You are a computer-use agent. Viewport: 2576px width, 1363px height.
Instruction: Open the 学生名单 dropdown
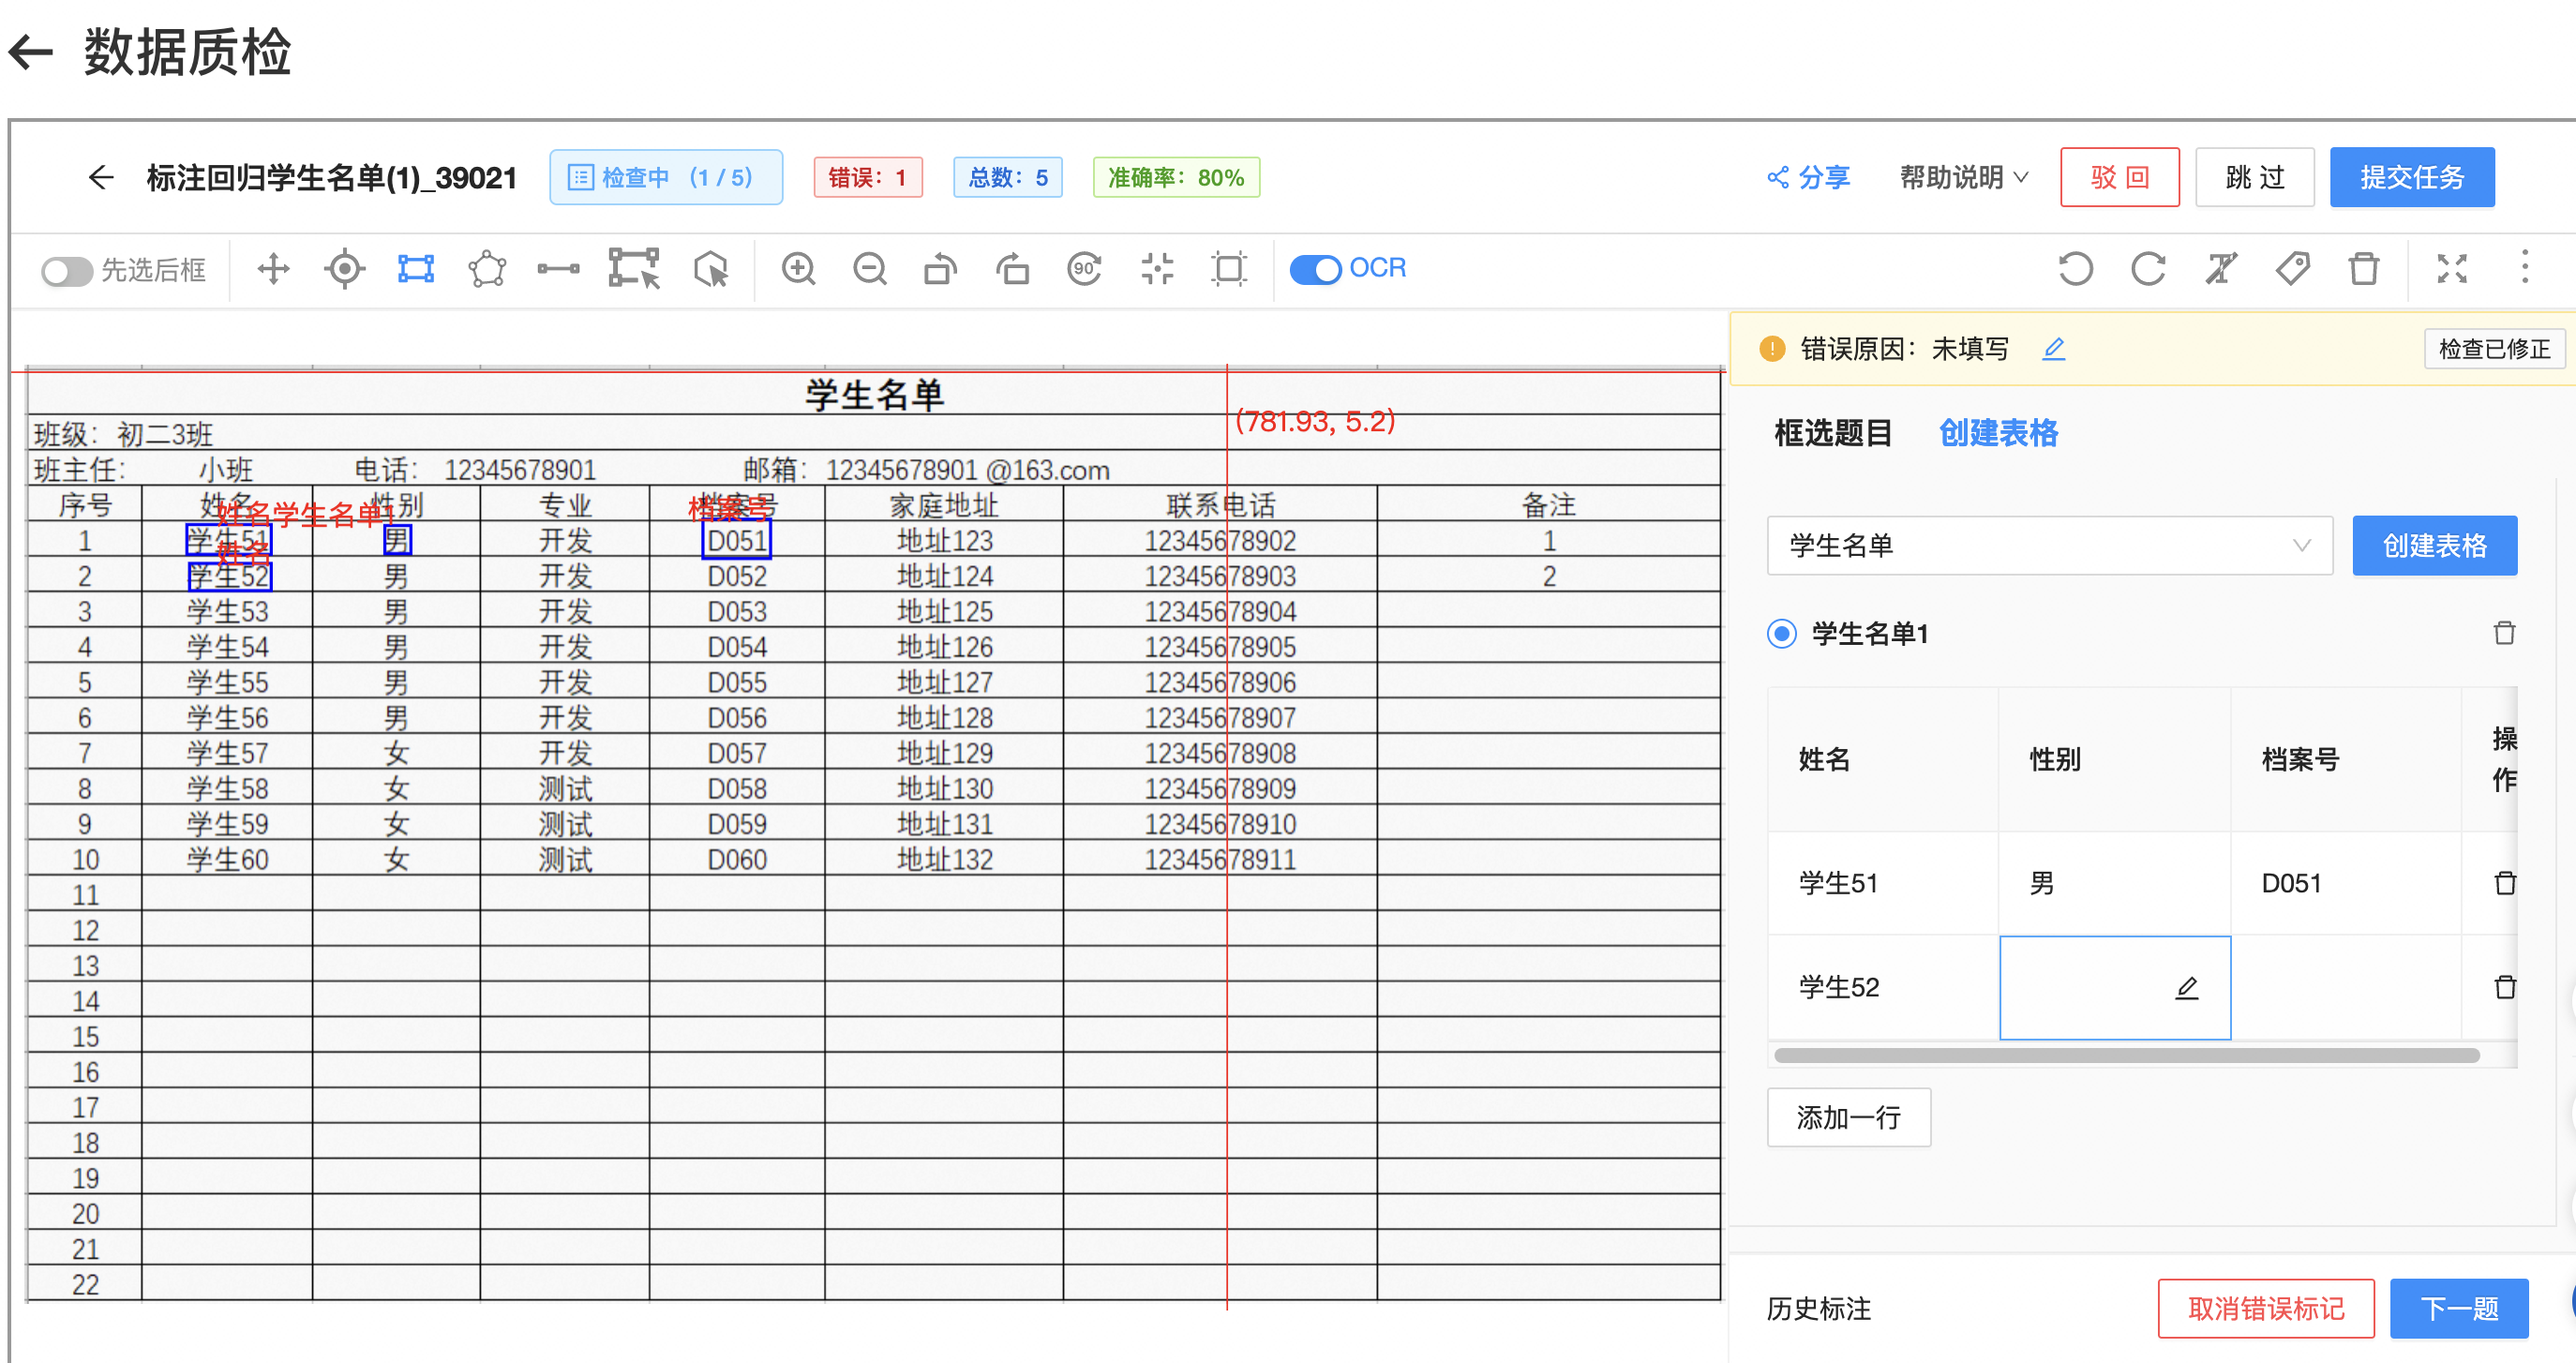point(2050,546)
